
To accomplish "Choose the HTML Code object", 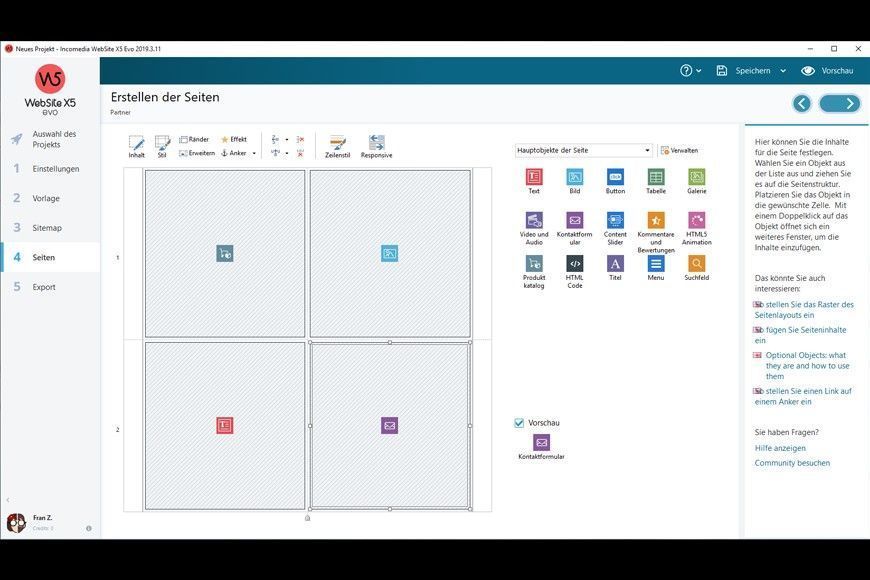I will (x=575, y=264).
